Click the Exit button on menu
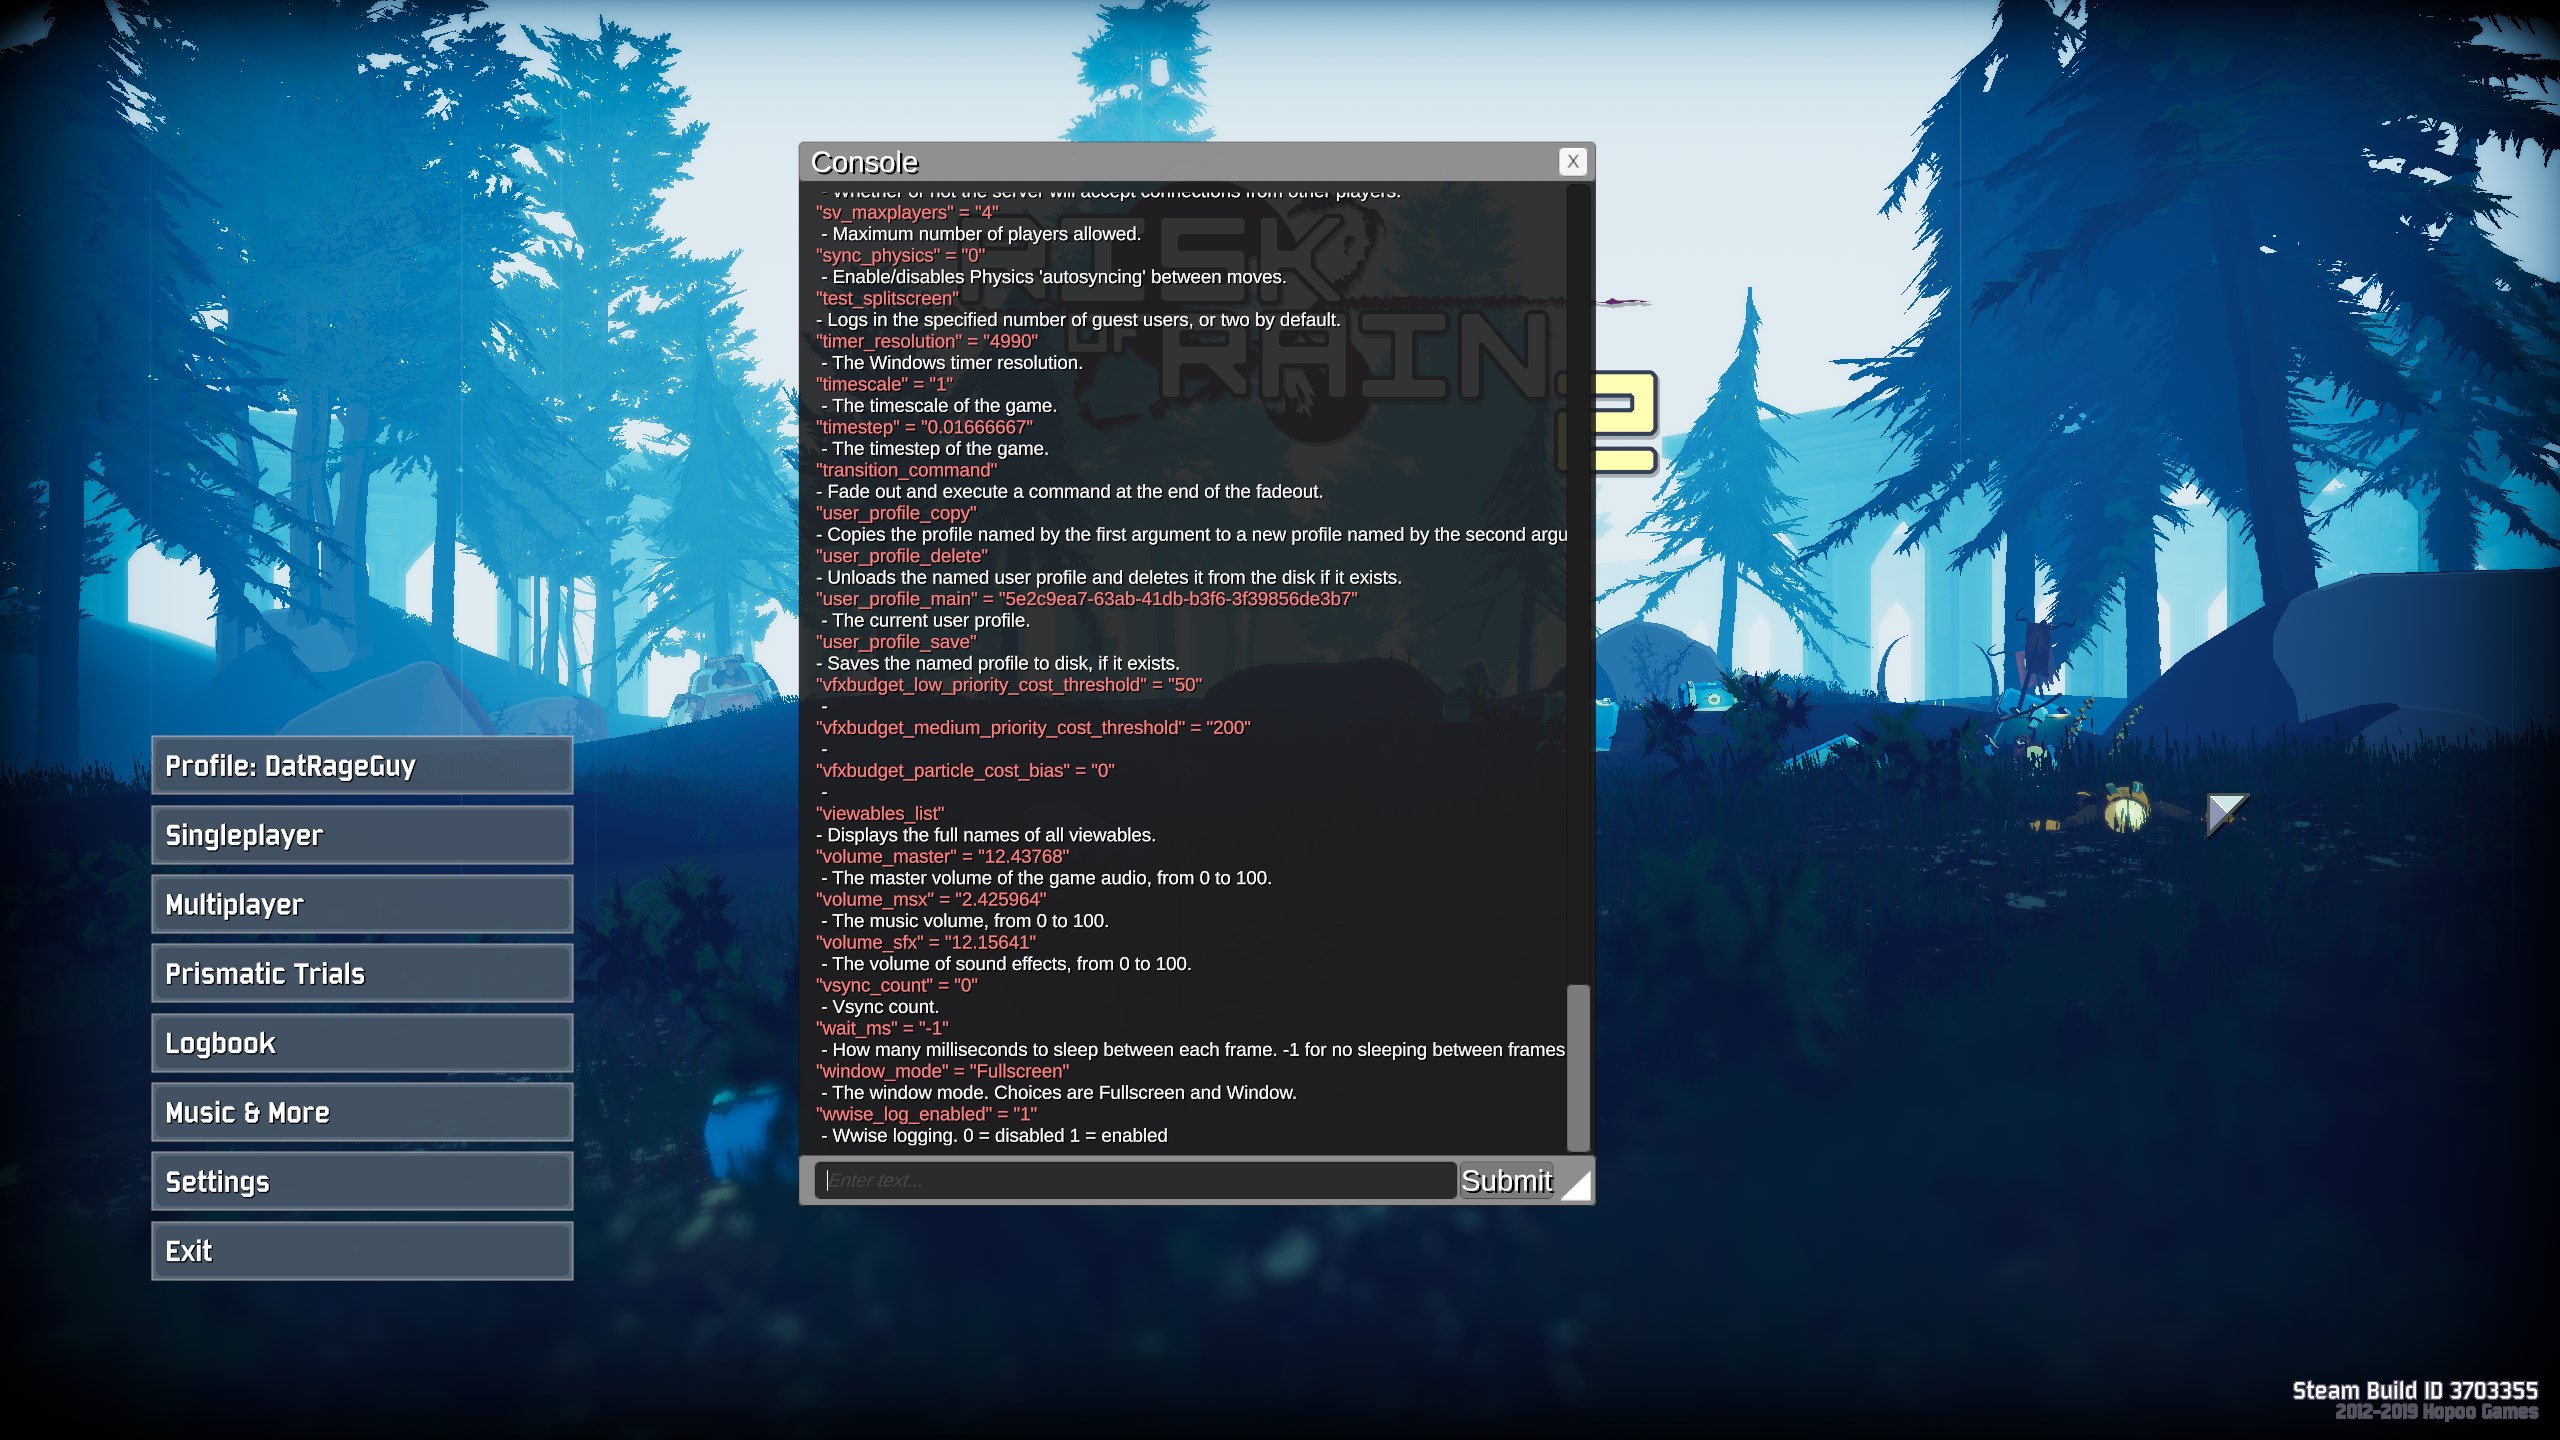Screen dimensions: 2560x1440 (362, 1250)
